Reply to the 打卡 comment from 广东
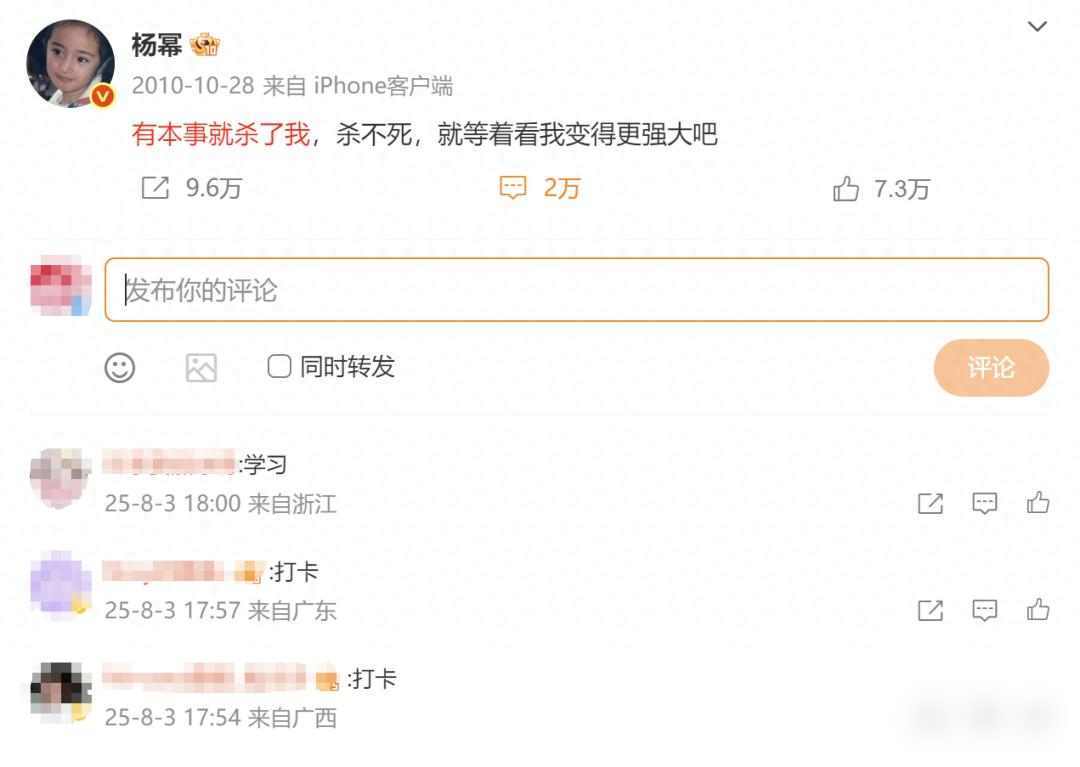This screenshot has height=767, width=1080. tap(984, 610)
